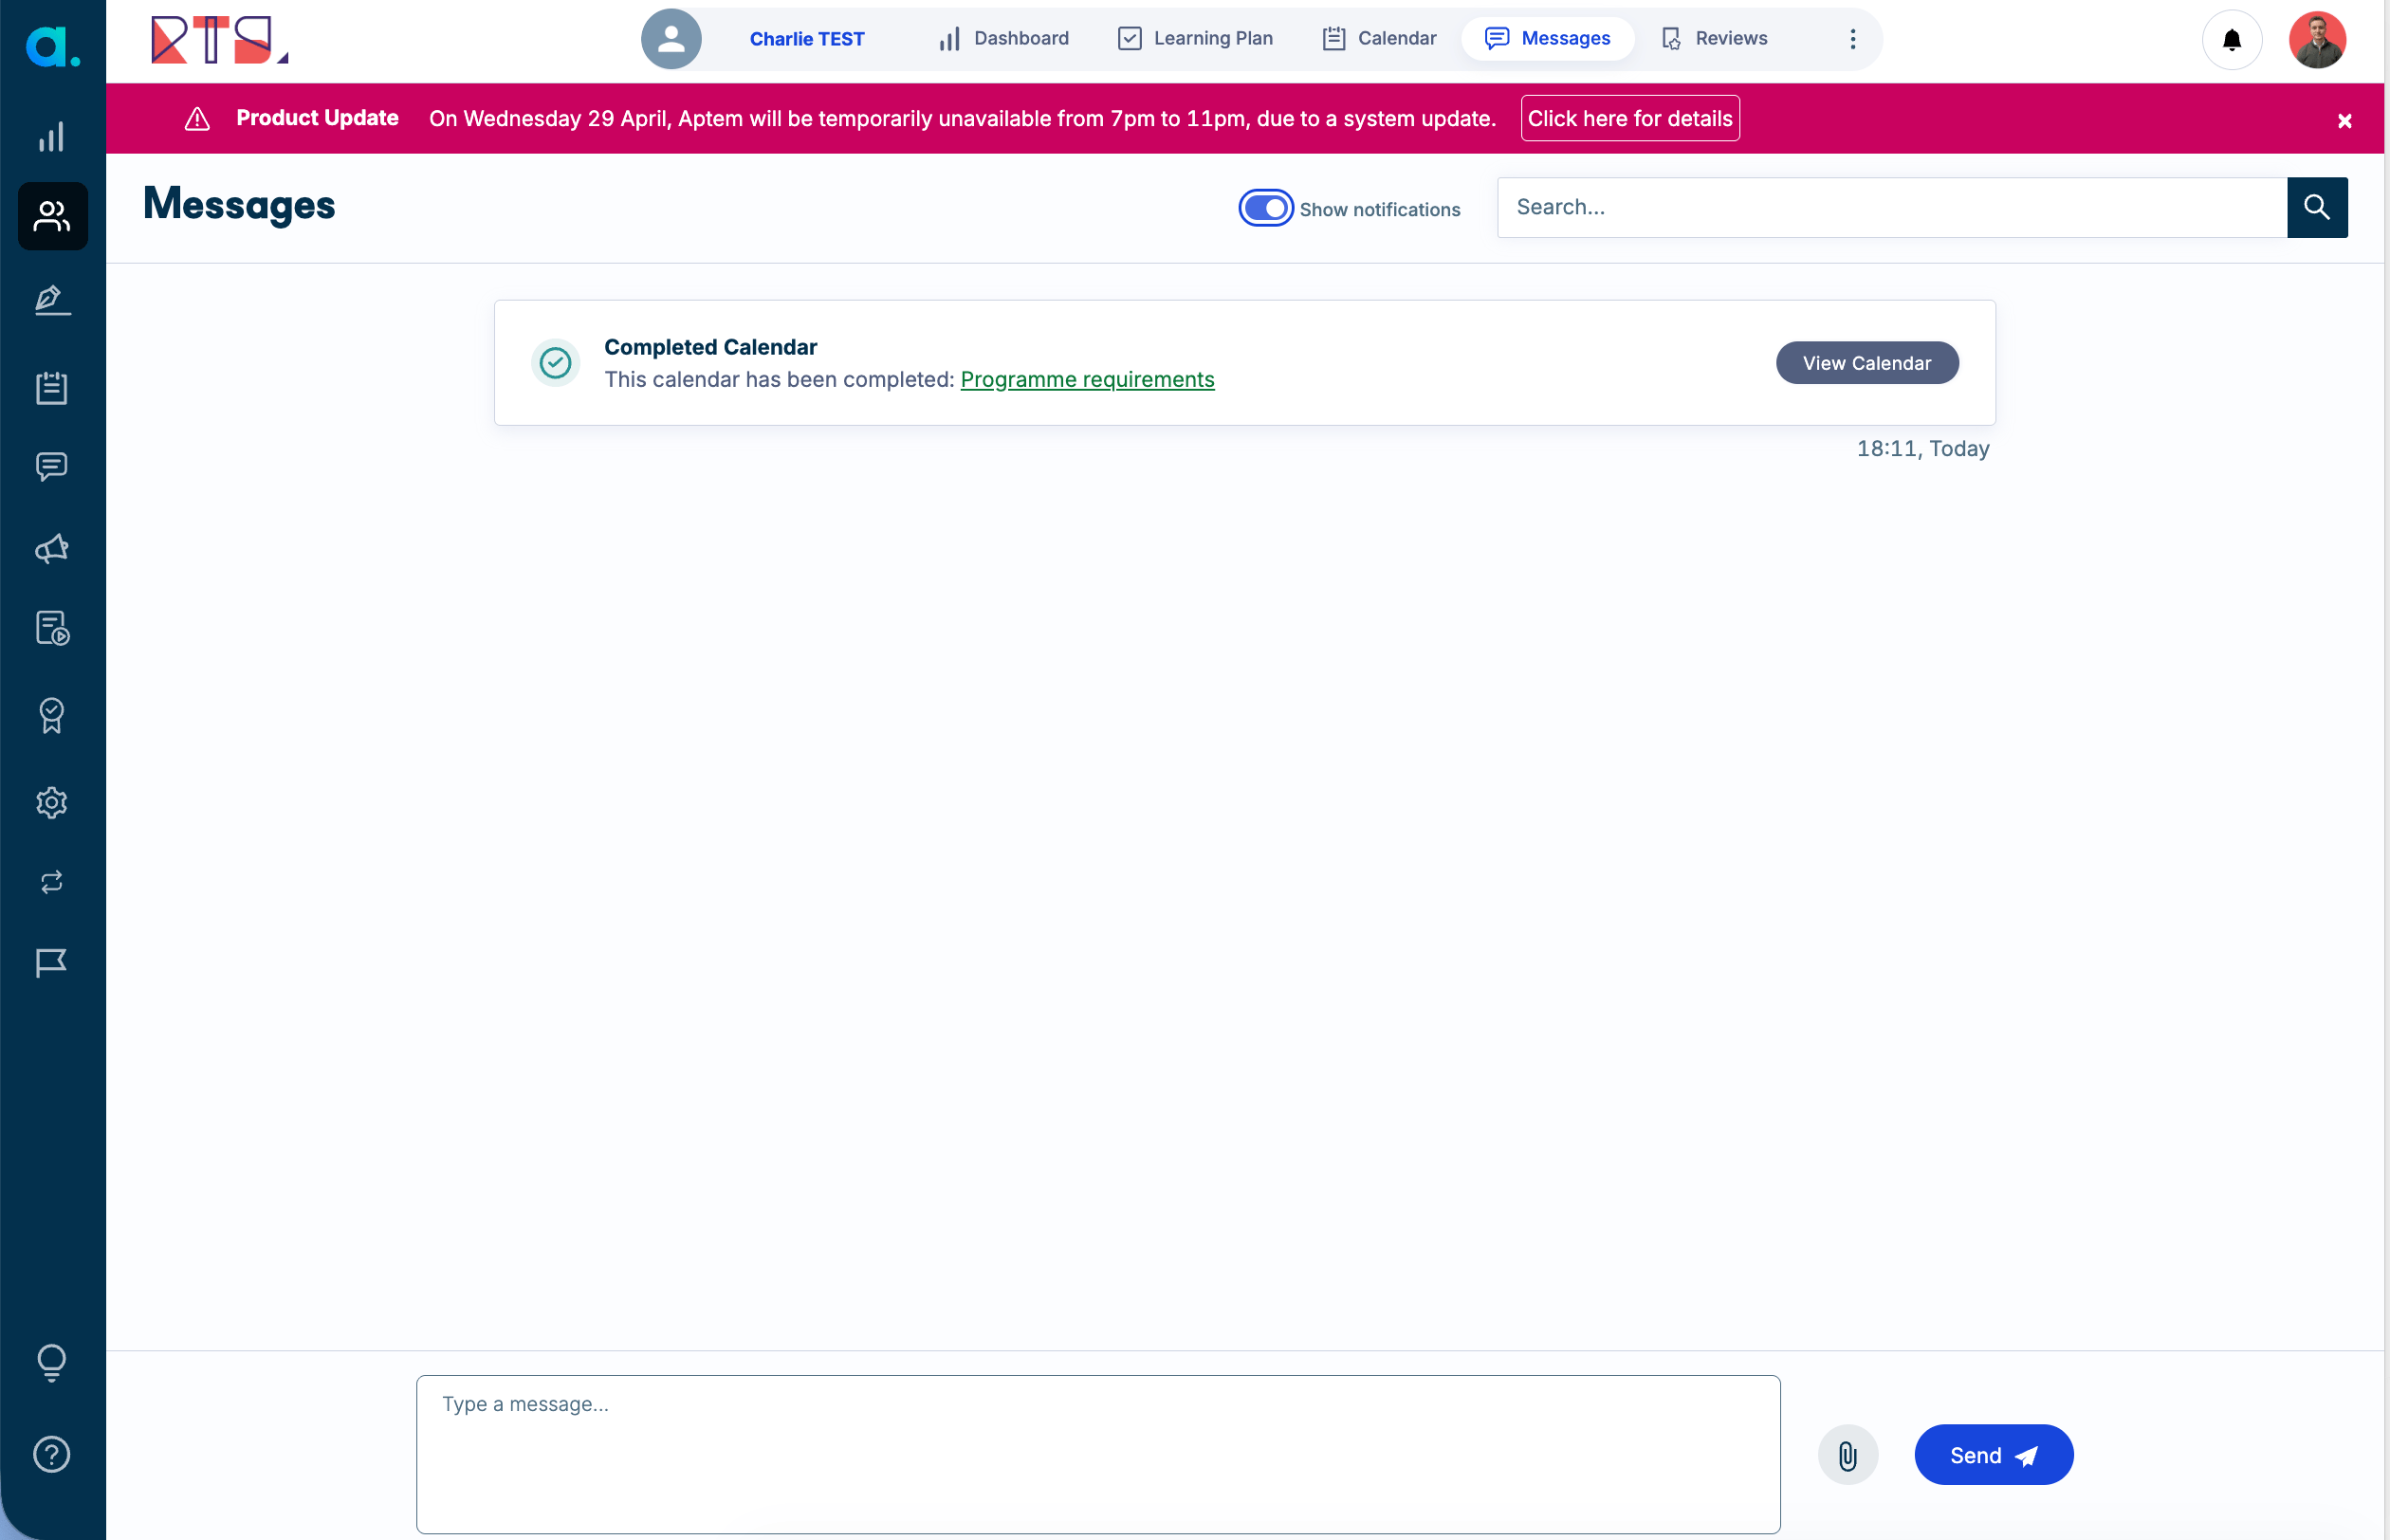Focus the Type a message box

click(1097, 1453)
